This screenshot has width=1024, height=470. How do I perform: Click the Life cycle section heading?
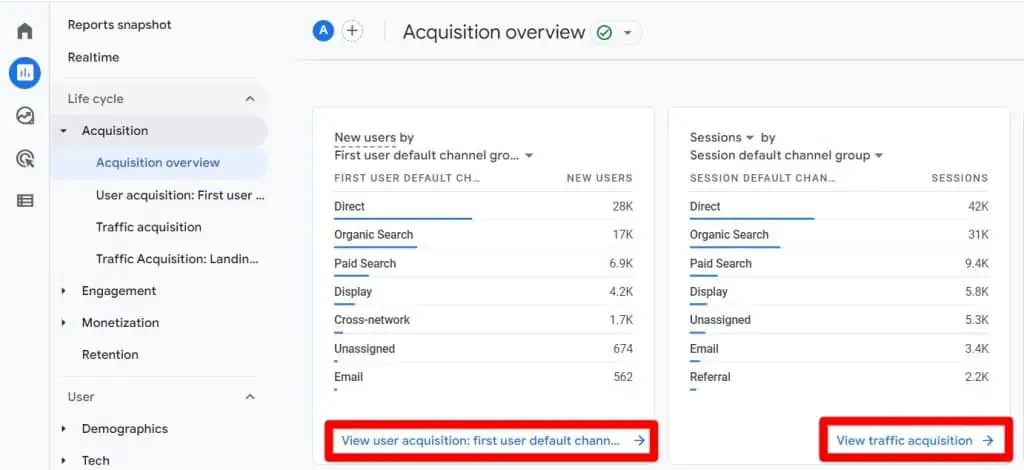95,99
